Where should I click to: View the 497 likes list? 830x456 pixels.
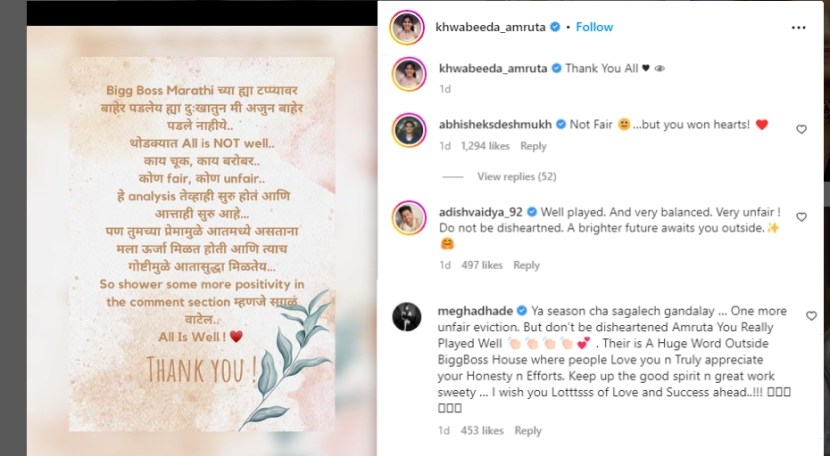pos(481,265)
